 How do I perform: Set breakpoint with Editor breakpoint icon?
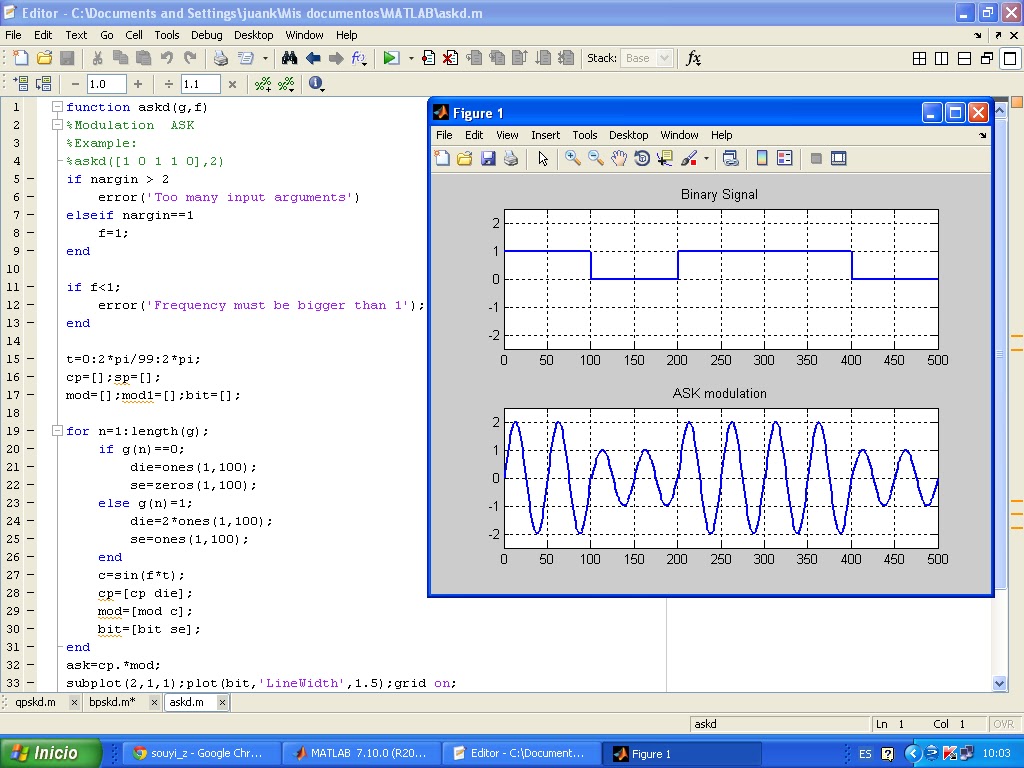428,58
